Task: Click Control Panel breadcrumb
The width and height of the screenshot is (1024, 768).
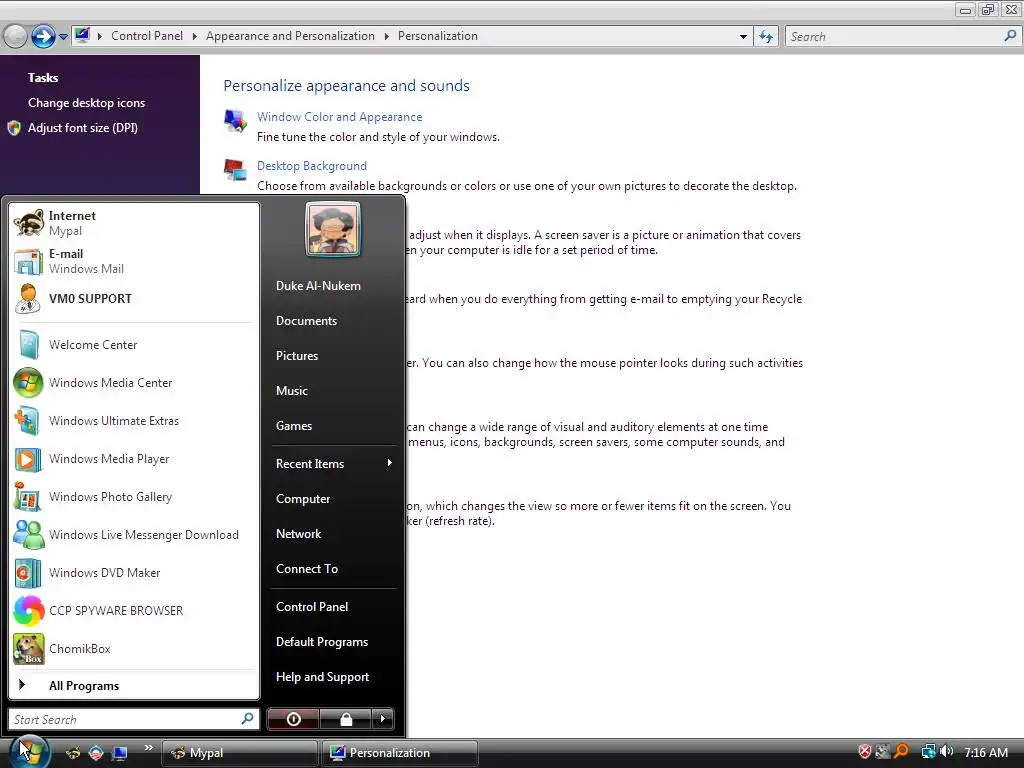Action: click(x=147, y=36)
